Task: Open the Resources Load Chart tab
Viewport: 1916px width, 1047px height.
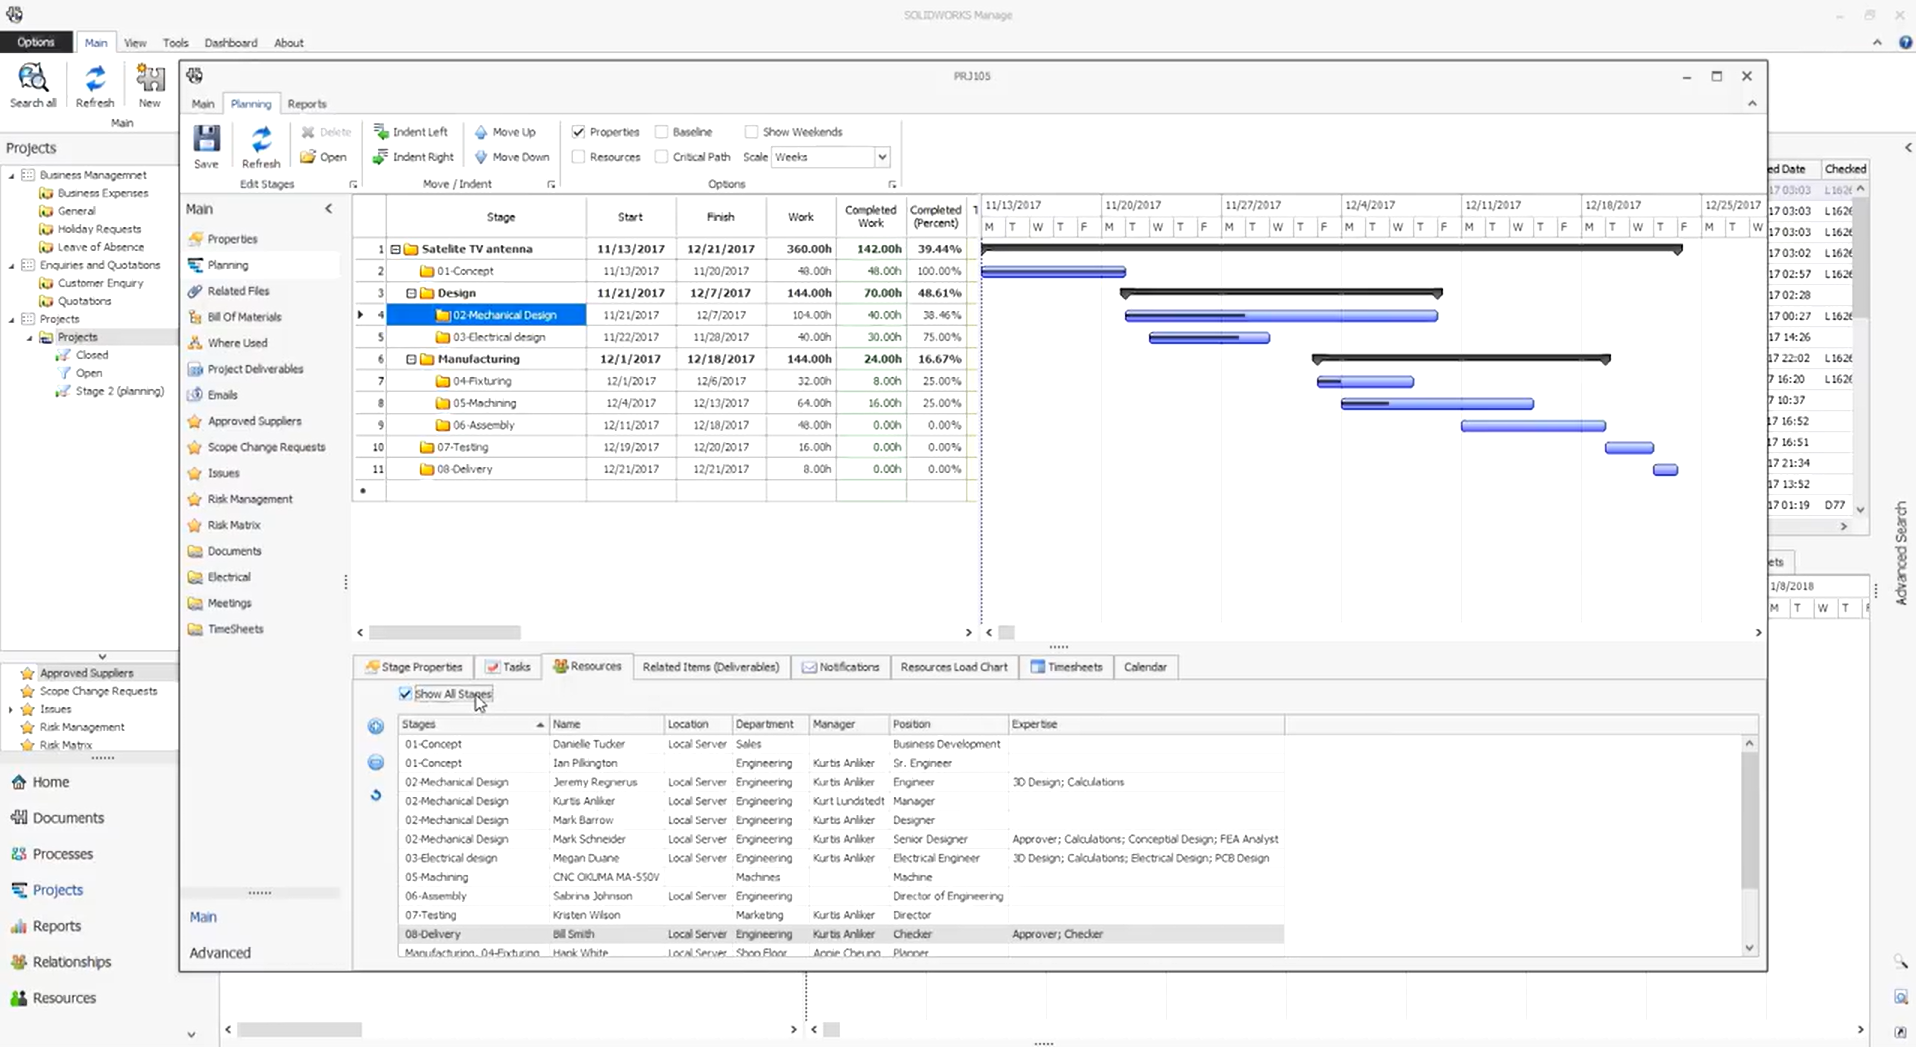Action: point(953,667)
